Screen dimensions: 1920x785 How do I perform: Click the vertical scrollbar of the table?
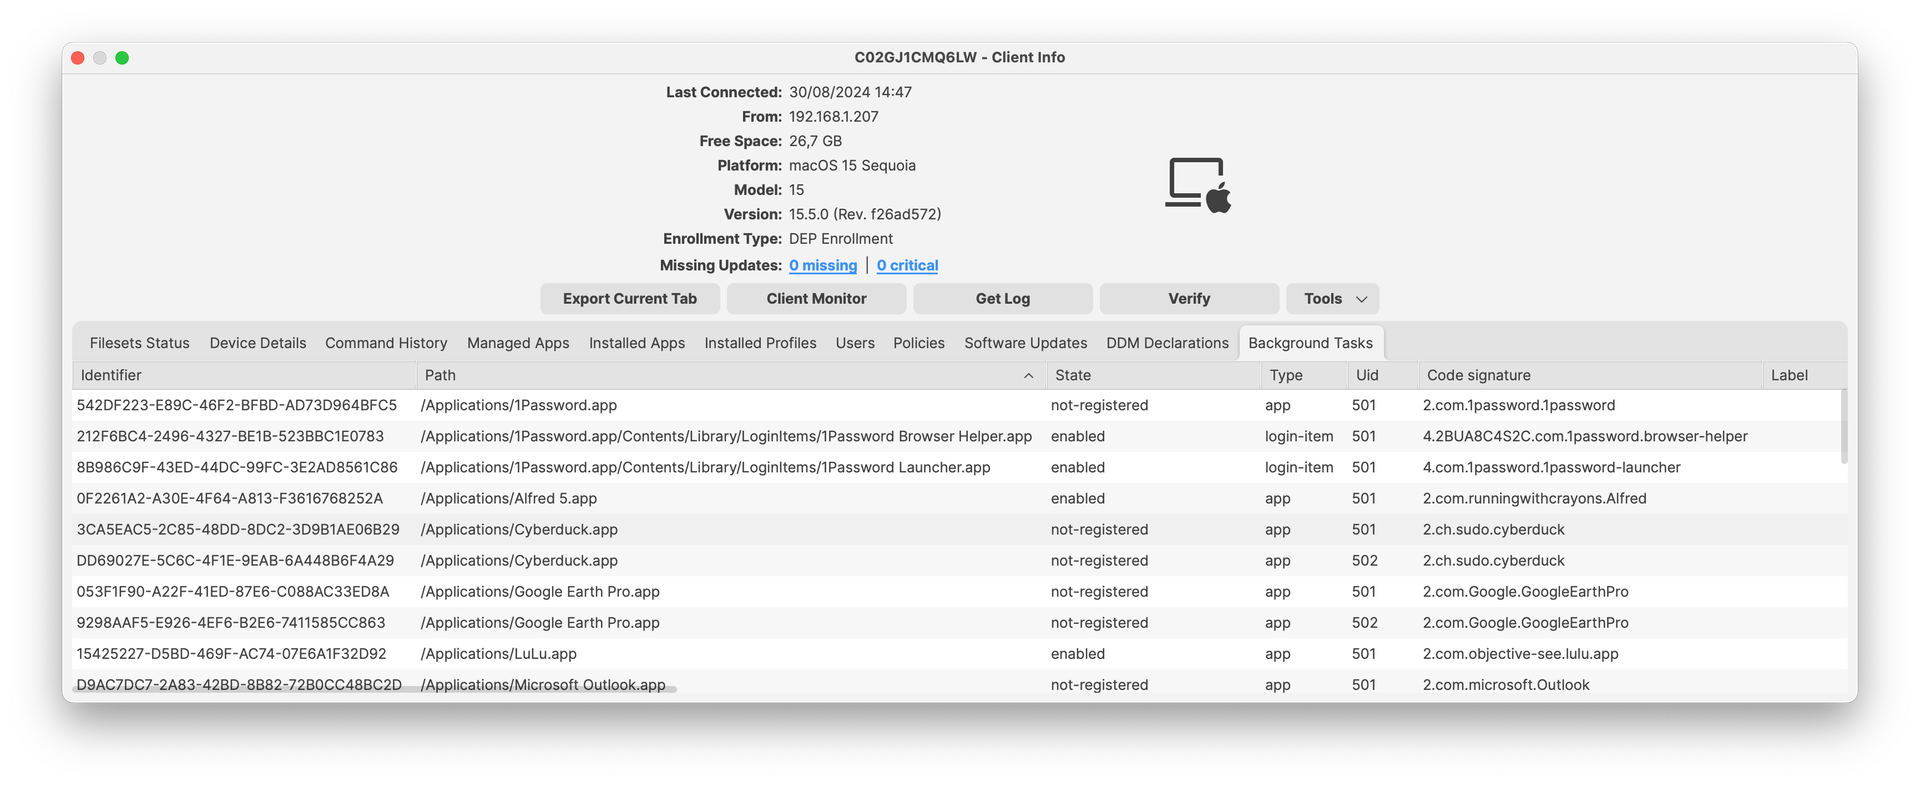(x=1843, y=427)
